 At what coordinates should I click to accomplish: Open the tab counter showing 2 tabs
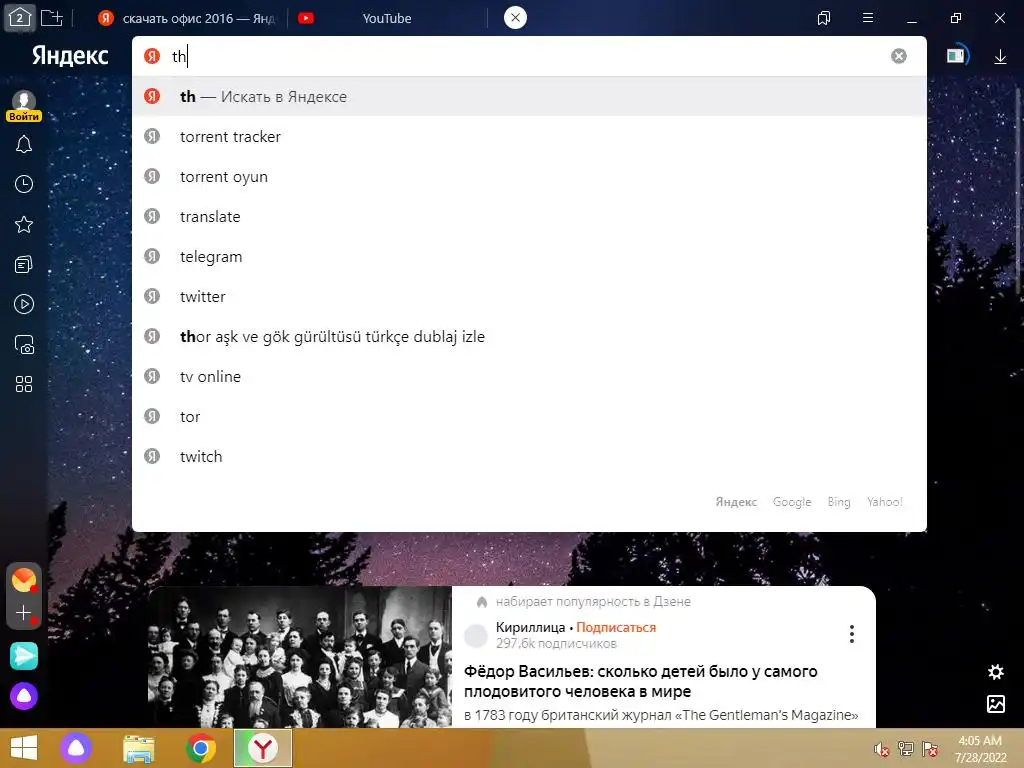pos(20,18)
